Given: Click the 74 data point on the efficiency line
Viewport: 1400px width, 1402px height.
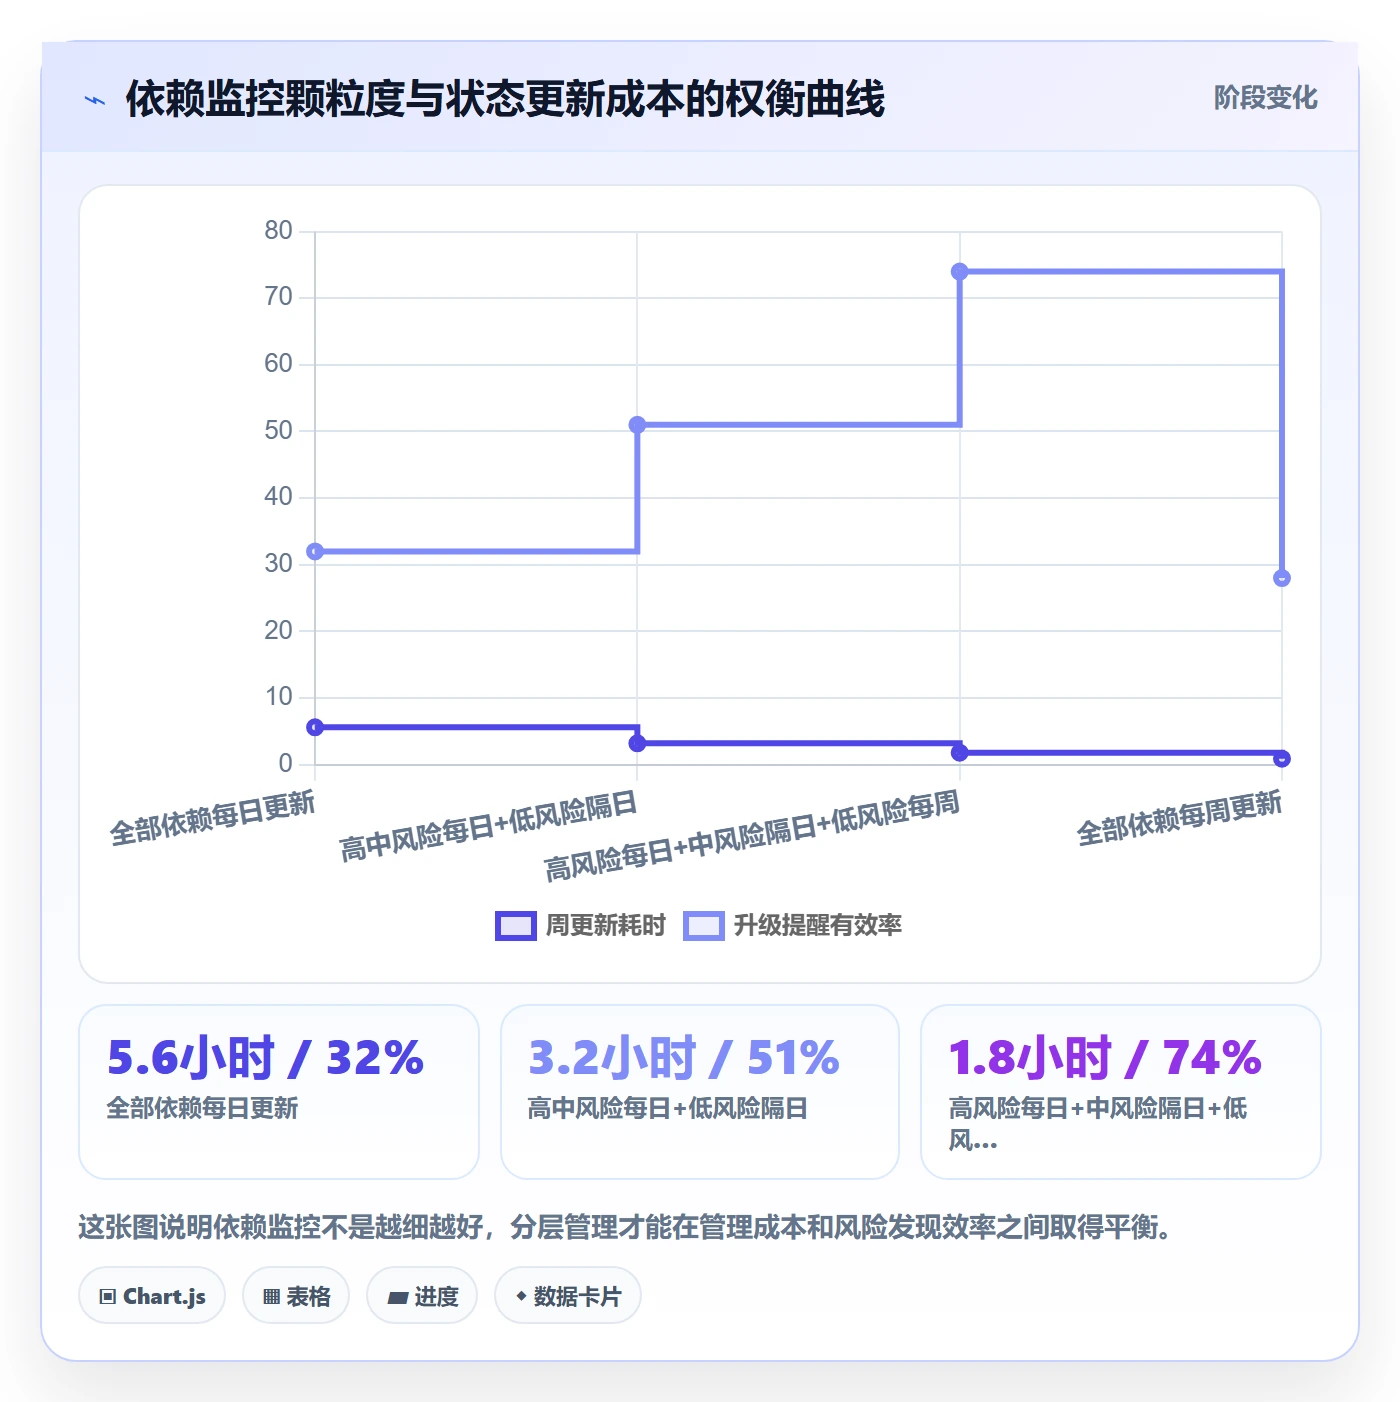Looking at the screenshot, I should point(960,272).
